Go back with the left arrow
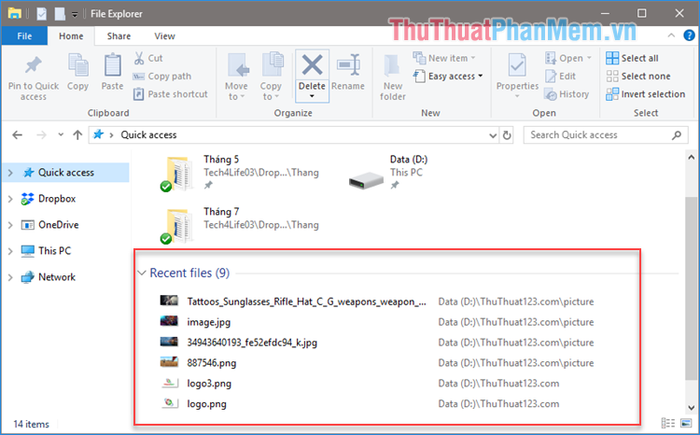This screenshot has height=435, width=700. (x=17, y=135)
